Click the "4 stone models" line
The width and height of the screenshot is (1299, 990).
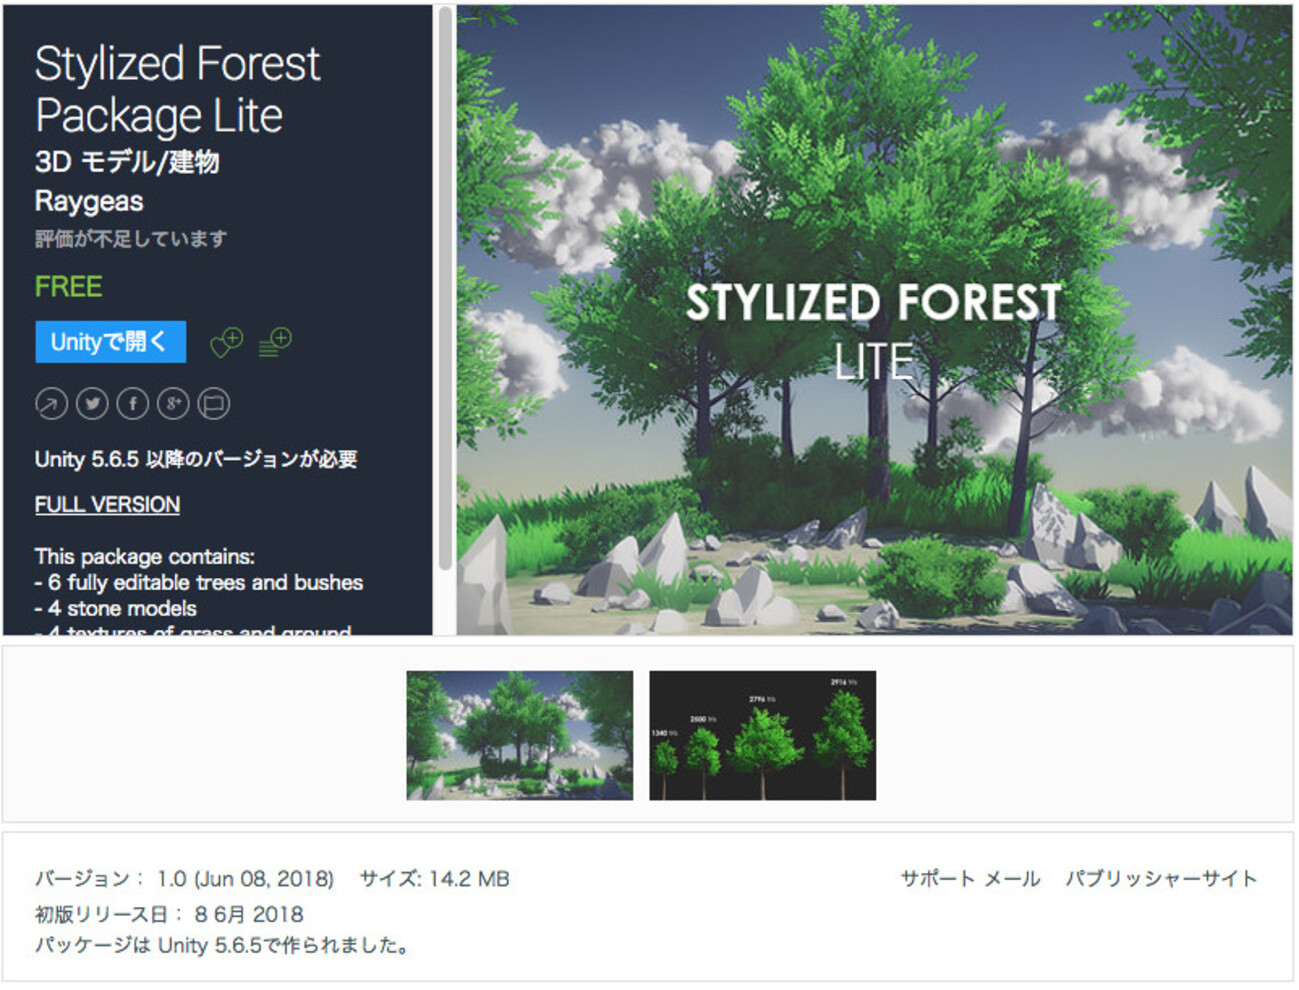click(x=116, y=609)
